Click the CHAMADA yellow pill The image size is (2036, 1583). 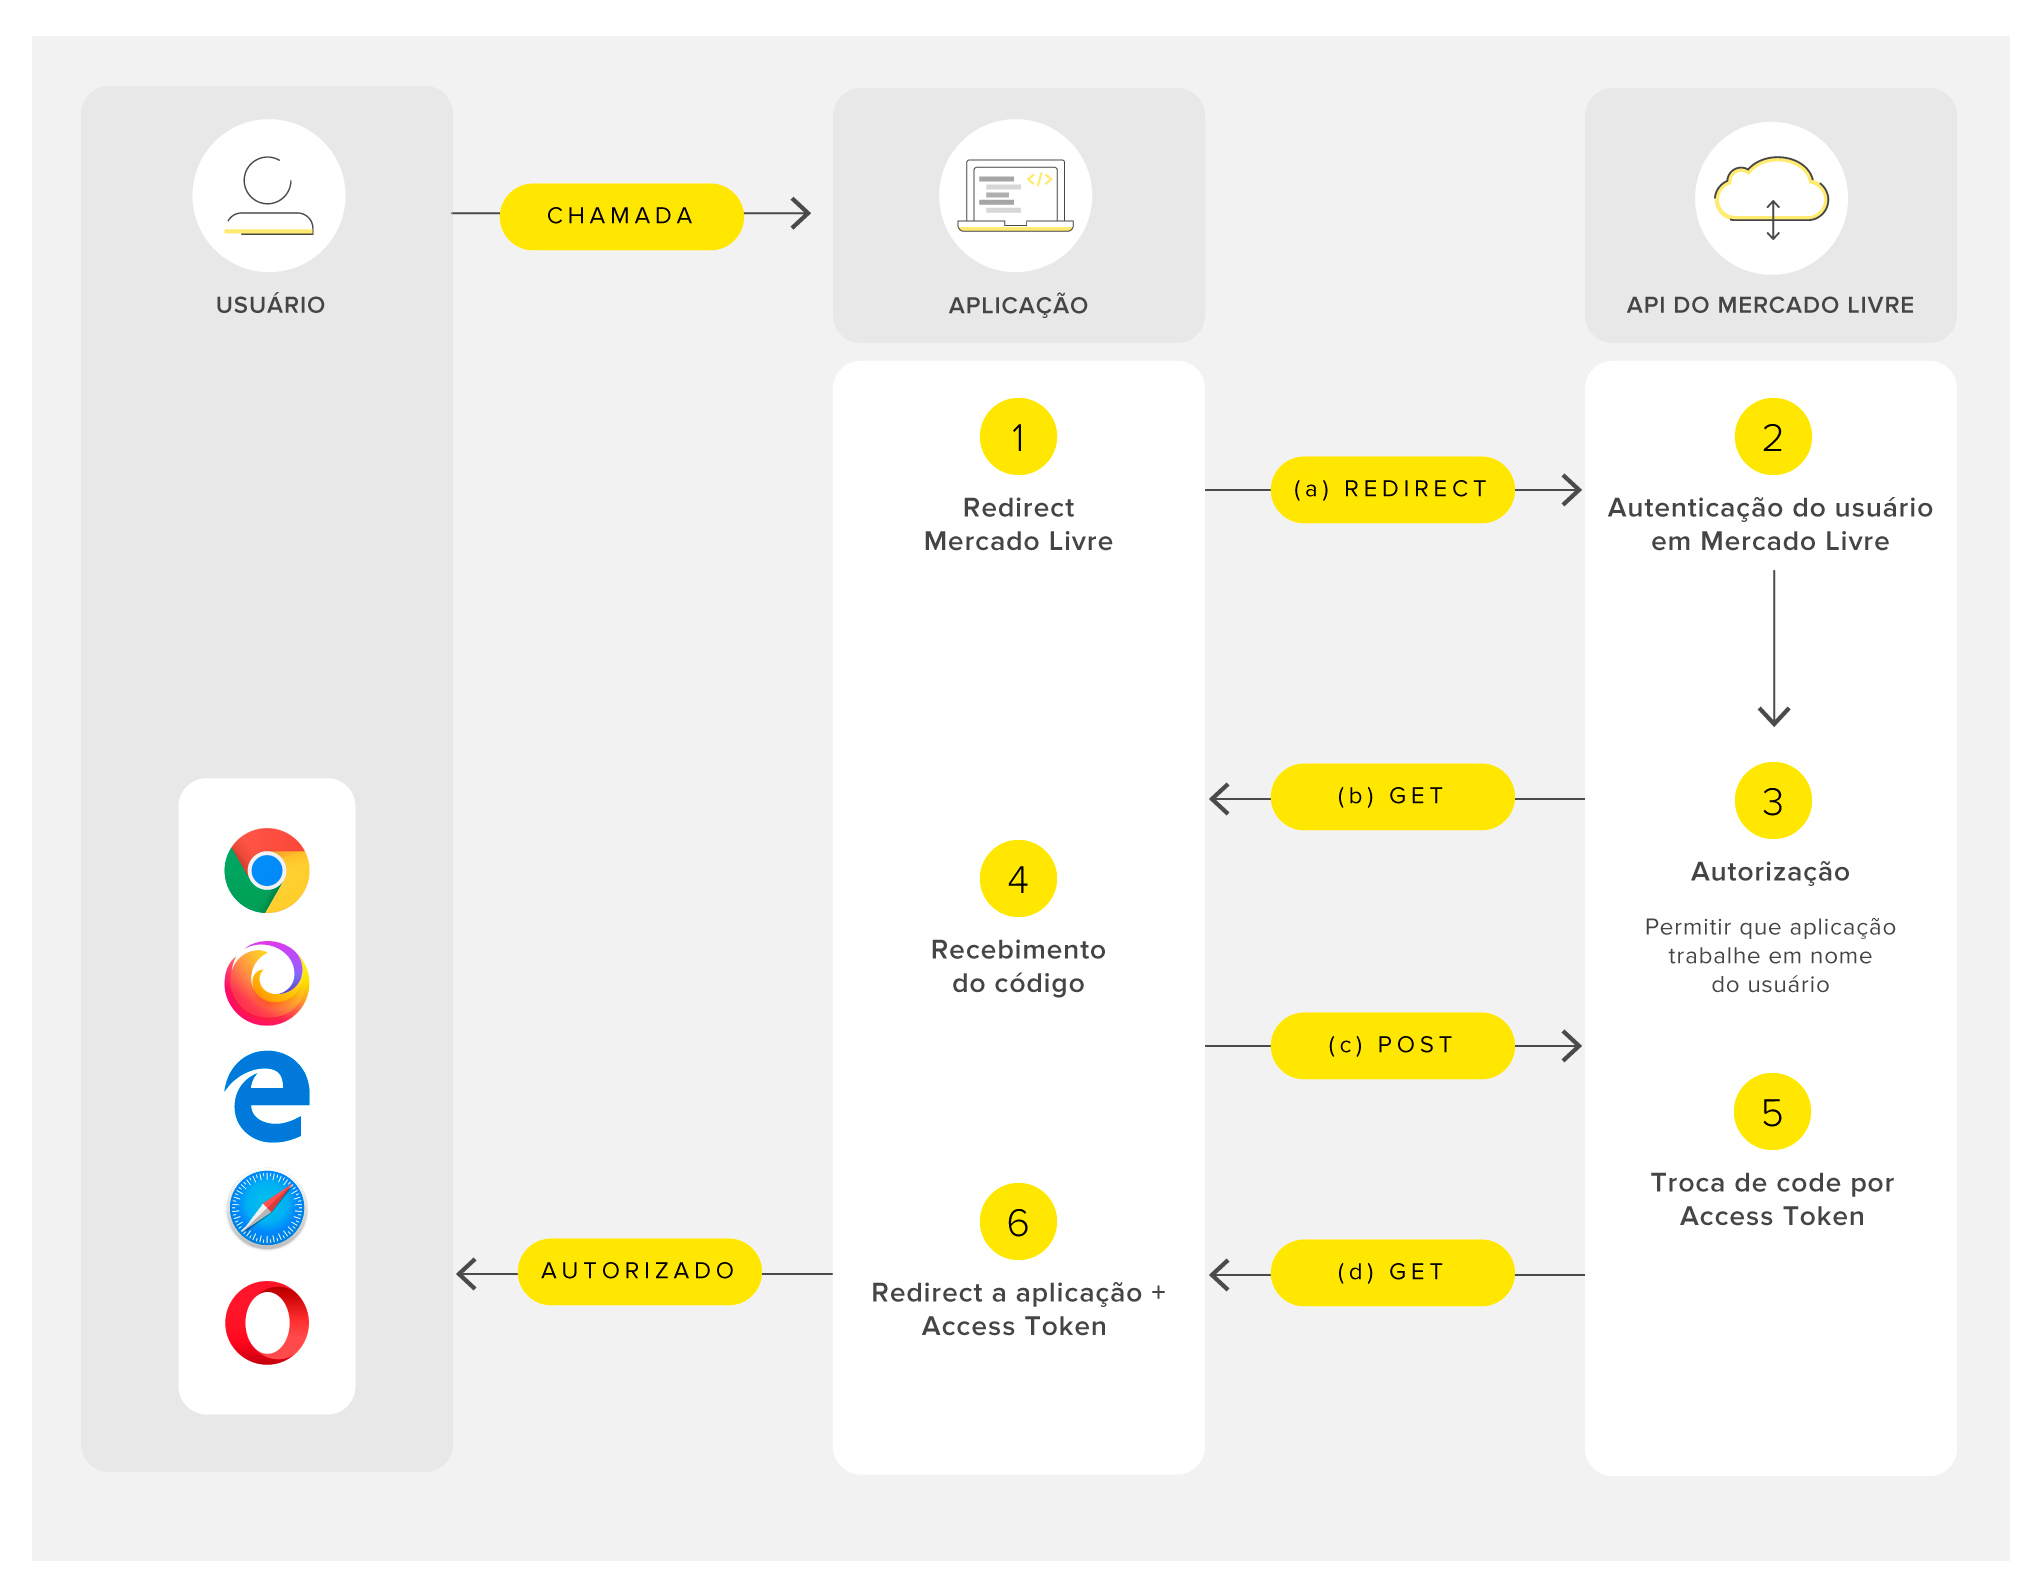pos(621,216)
